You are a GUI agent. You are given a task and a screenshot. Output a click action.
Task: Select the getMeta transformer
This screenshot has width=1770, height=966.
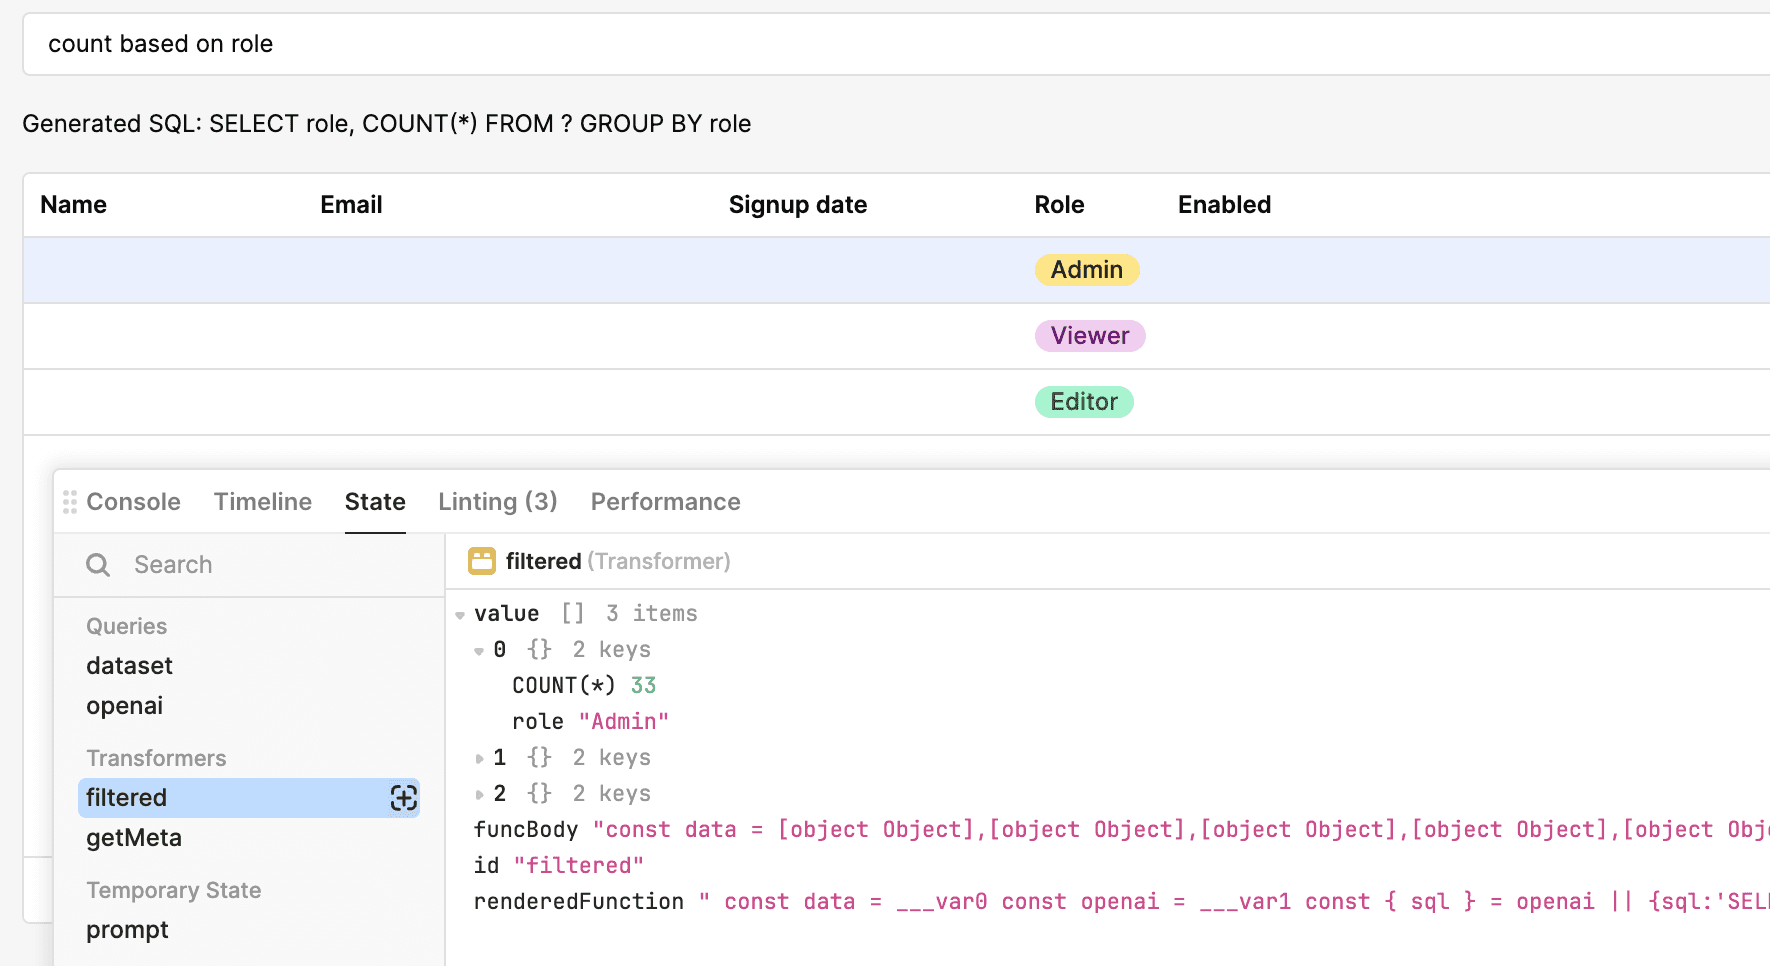coord(134,838)
